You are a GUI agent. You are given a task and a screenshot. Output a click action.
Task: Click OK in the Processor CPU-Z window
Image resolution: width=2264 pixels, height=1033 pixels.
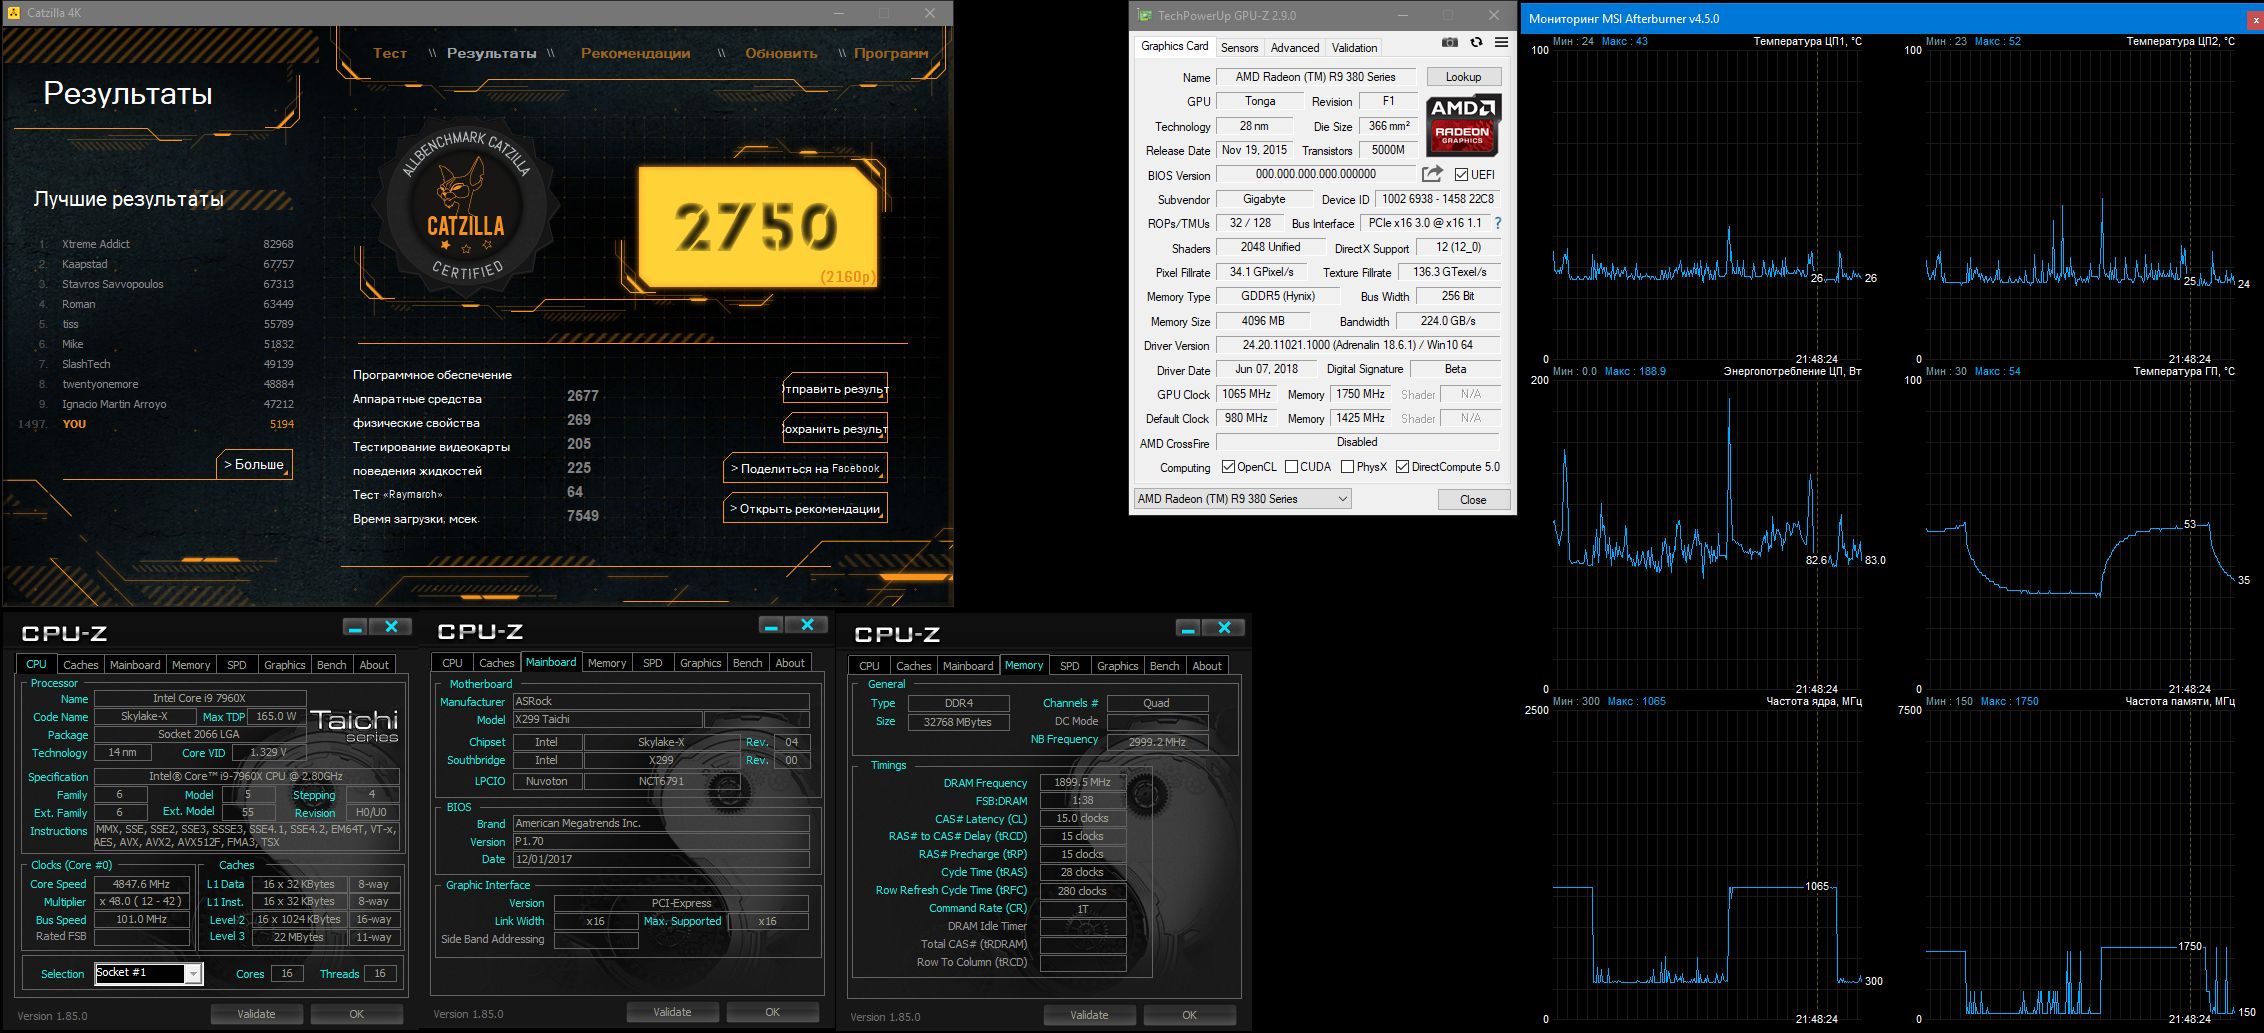coord(356,1014)
